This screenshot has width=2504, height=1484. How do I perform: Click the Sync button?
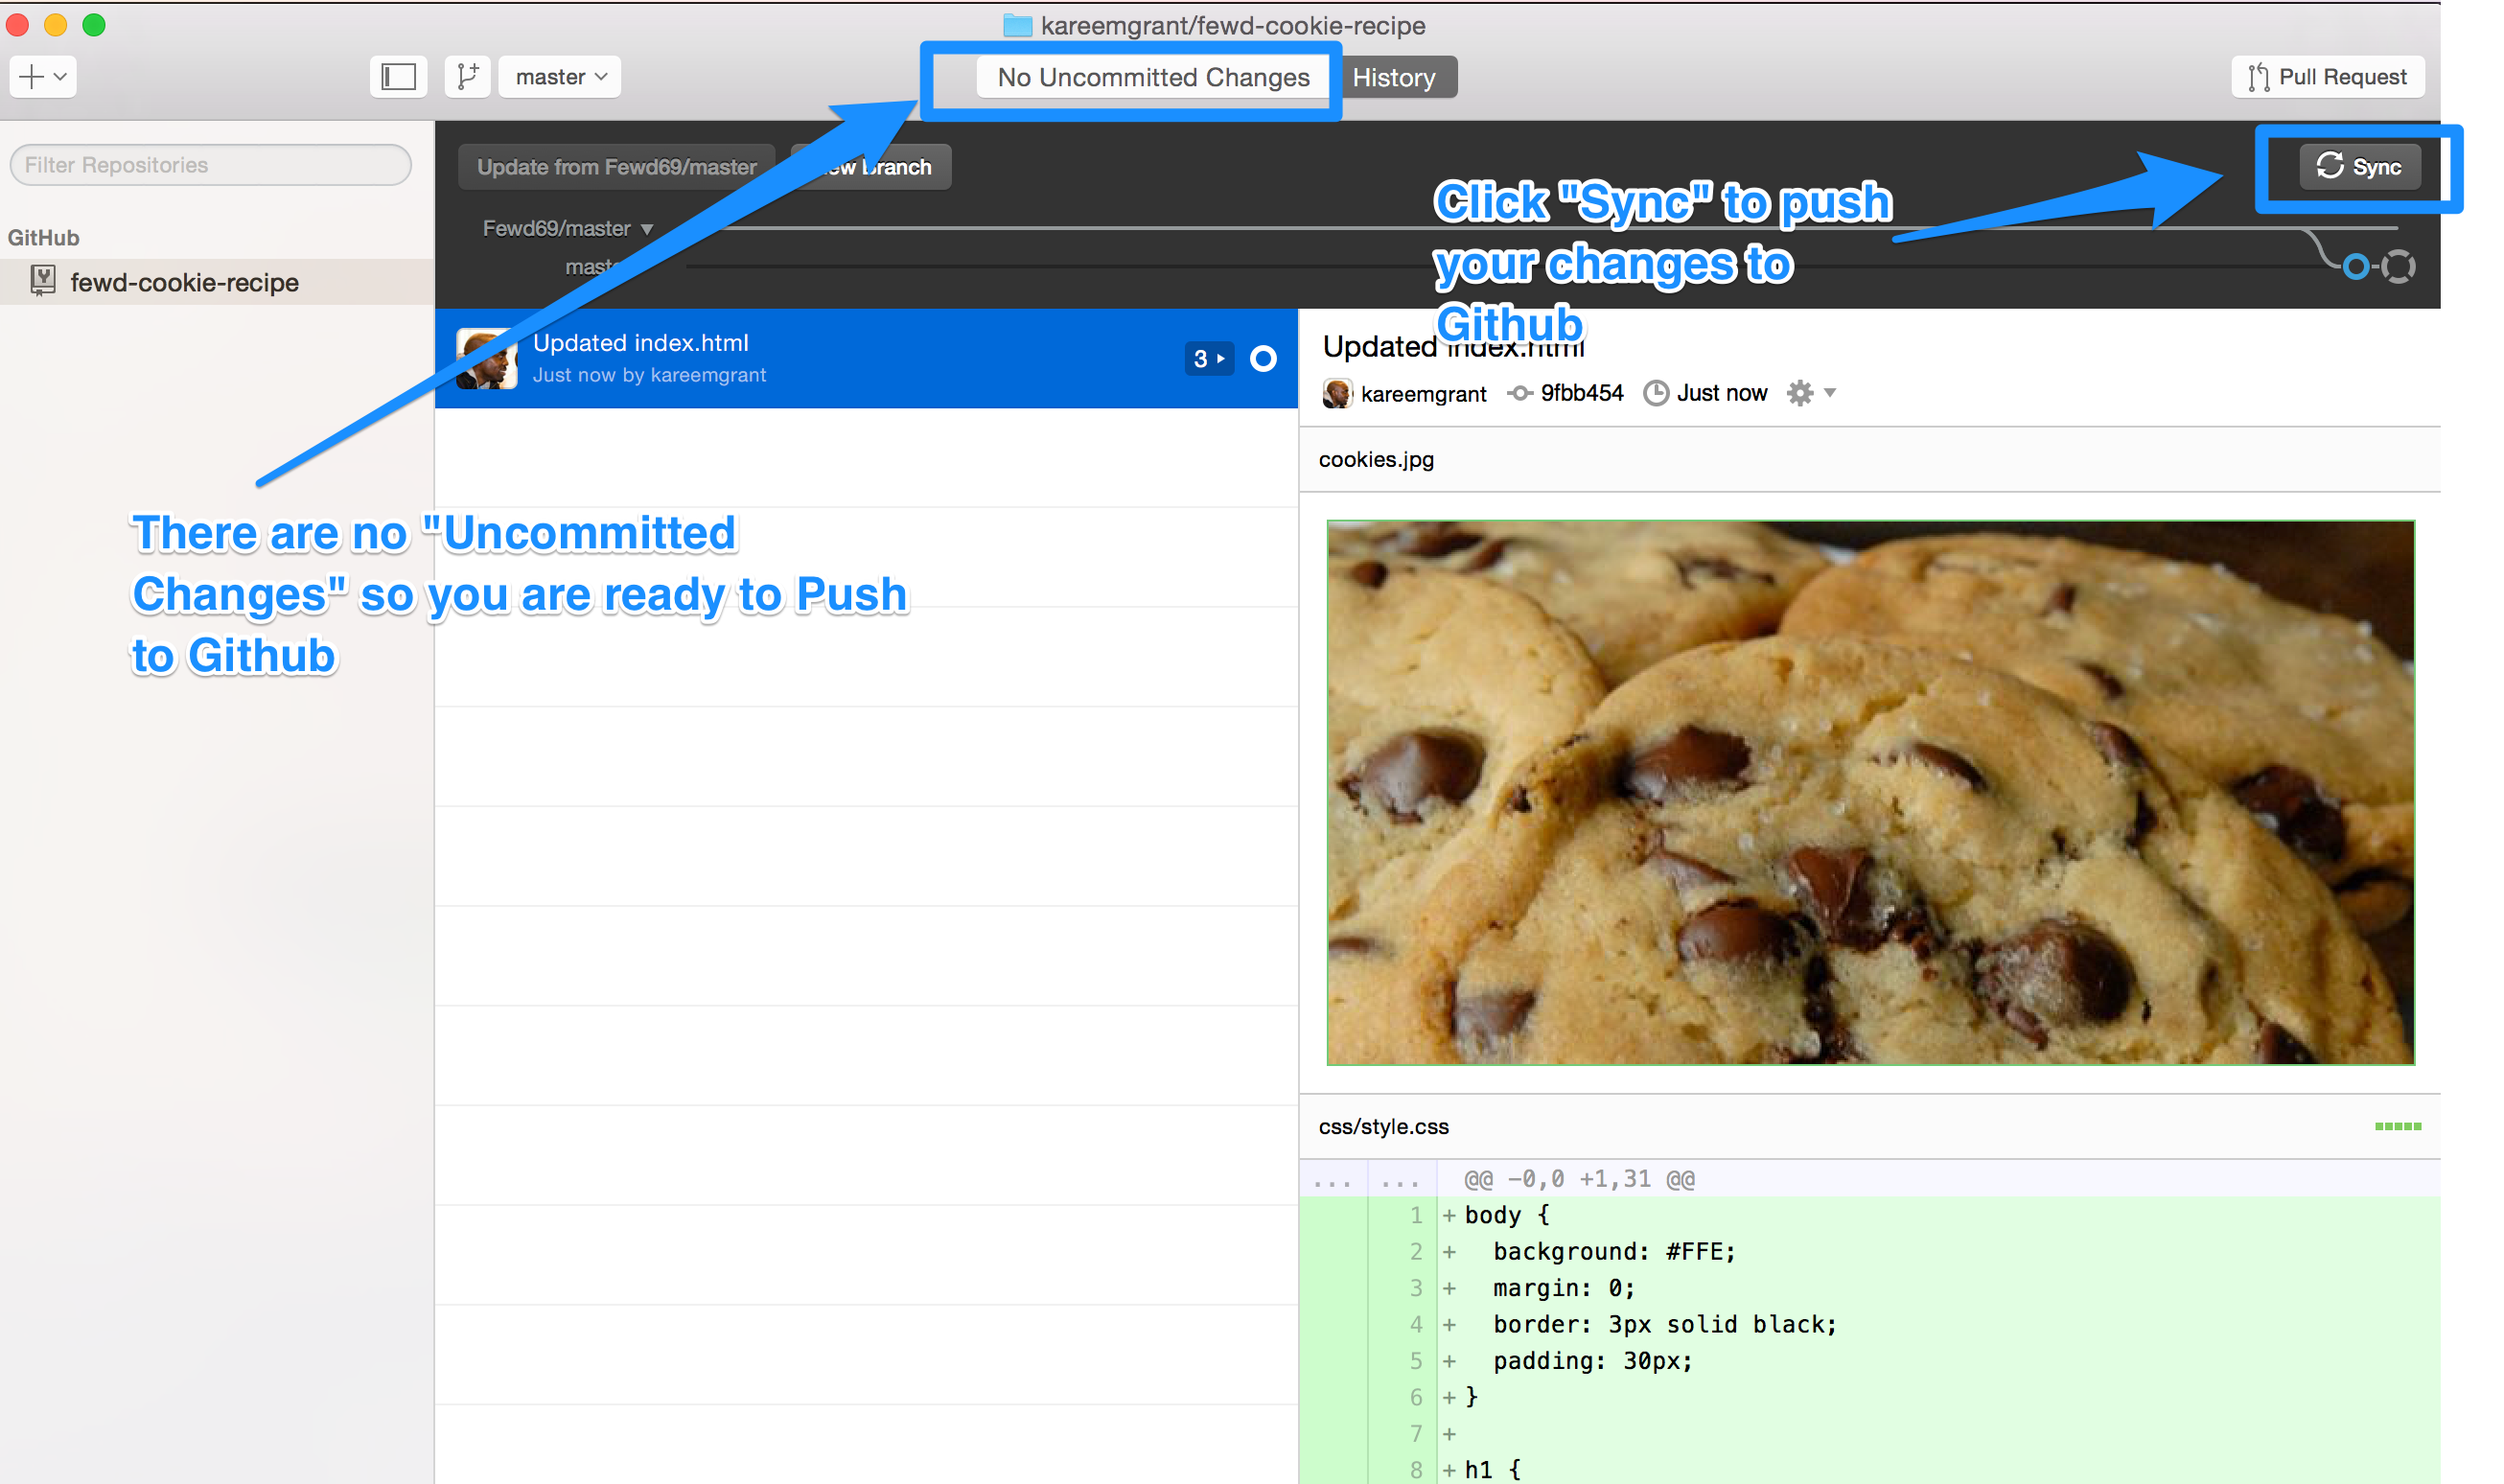[x=2359, y=166]
